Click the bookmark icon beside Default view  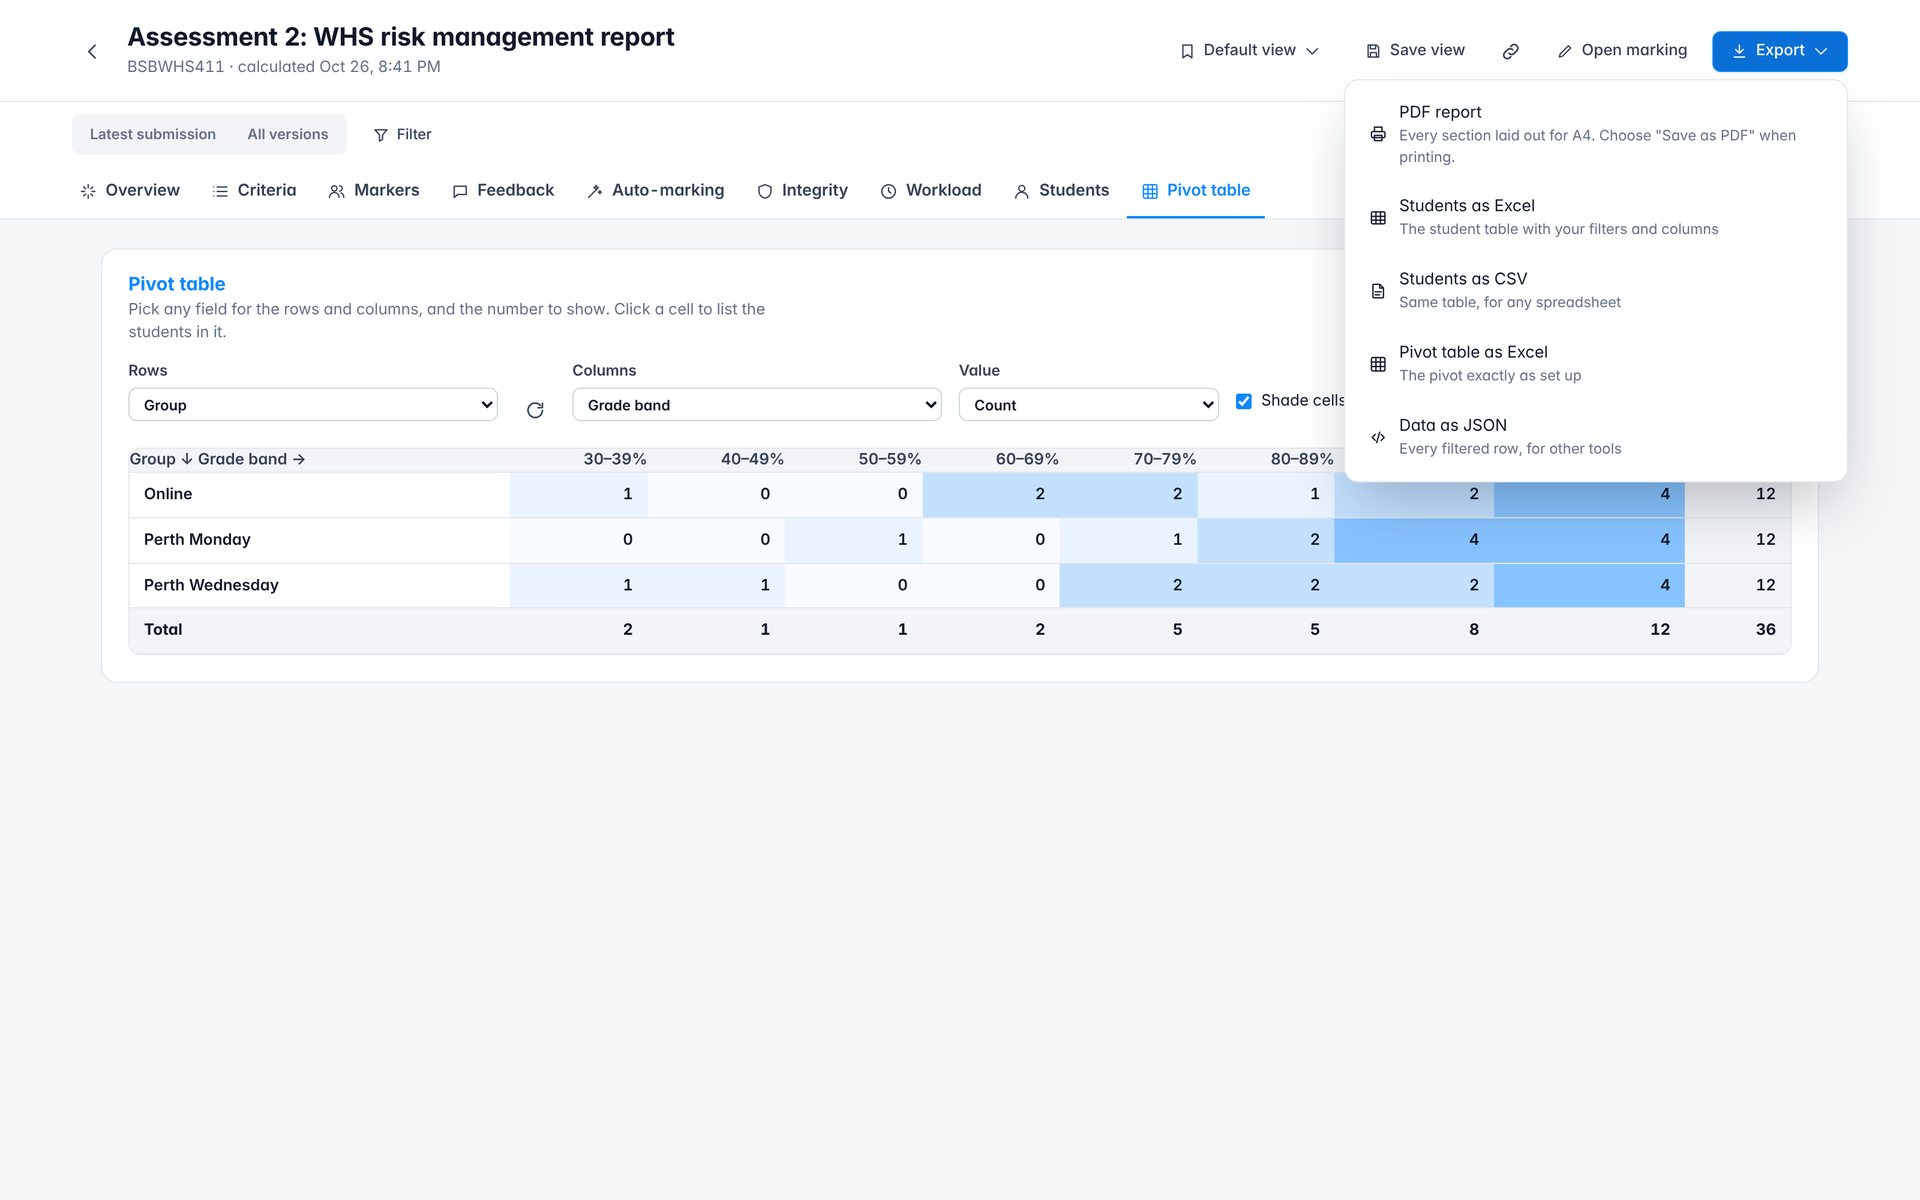pos(1187,51)
